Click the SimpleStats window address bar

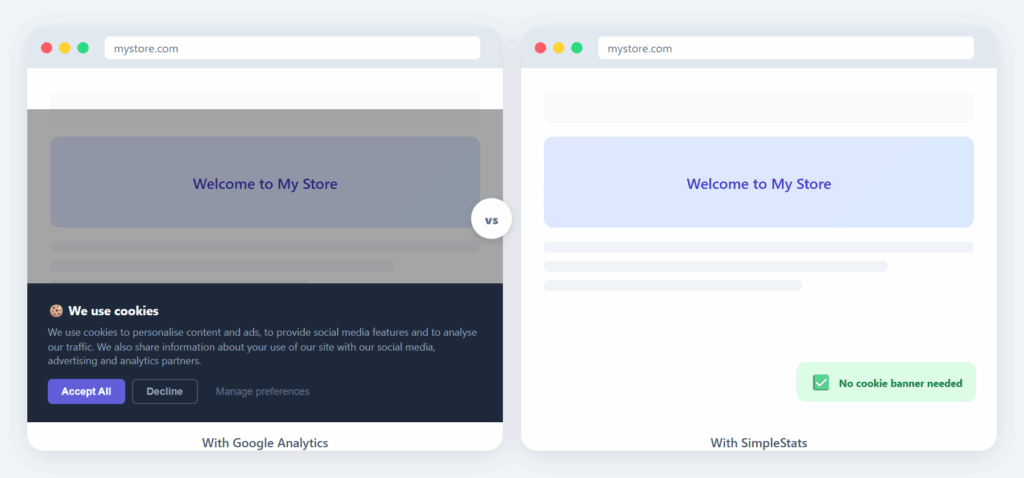[x=786, y=48]
